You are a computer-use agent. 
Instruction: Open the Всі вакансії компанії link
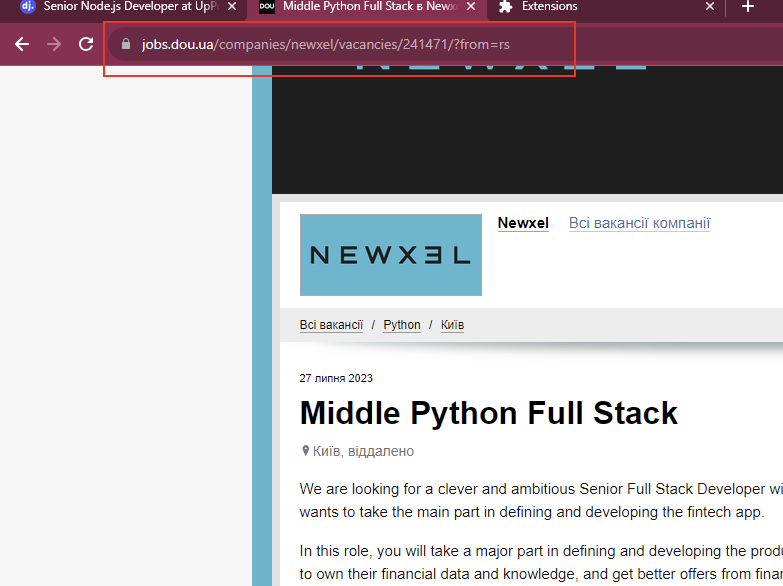tap(639, 223)
